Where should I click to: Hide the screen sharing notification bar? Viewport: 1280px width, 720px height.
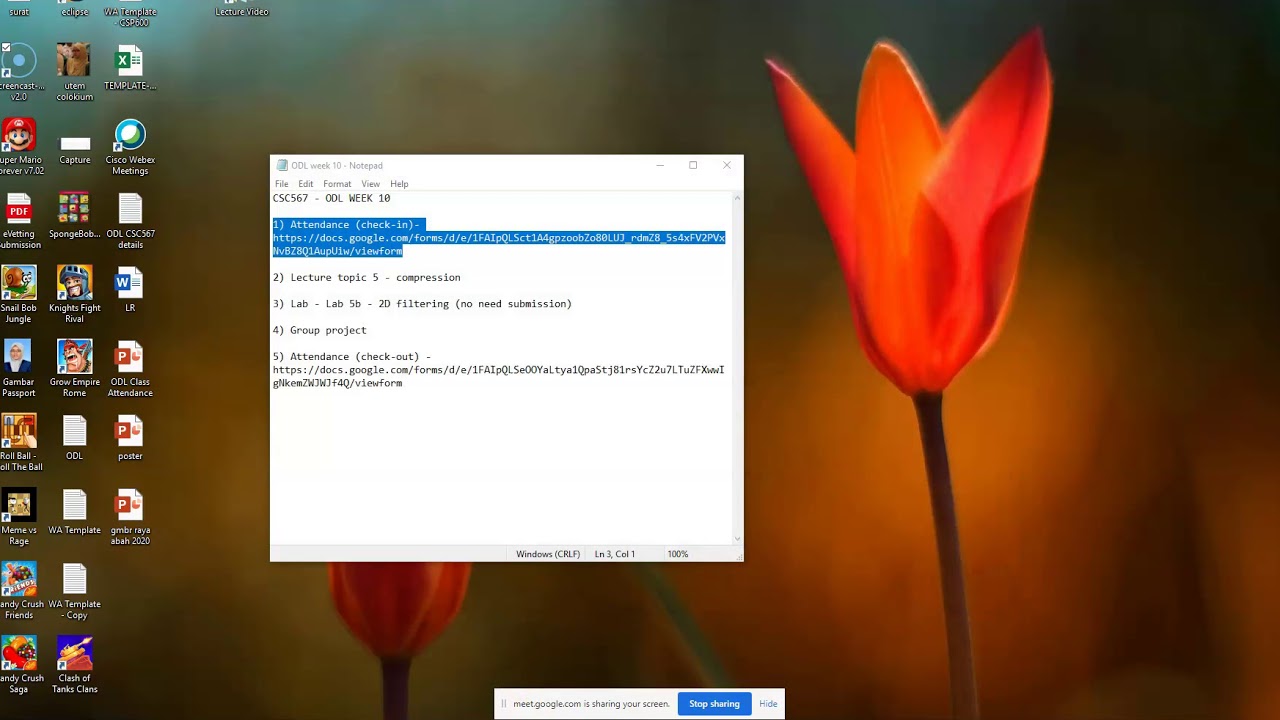(x=768, y=704)
